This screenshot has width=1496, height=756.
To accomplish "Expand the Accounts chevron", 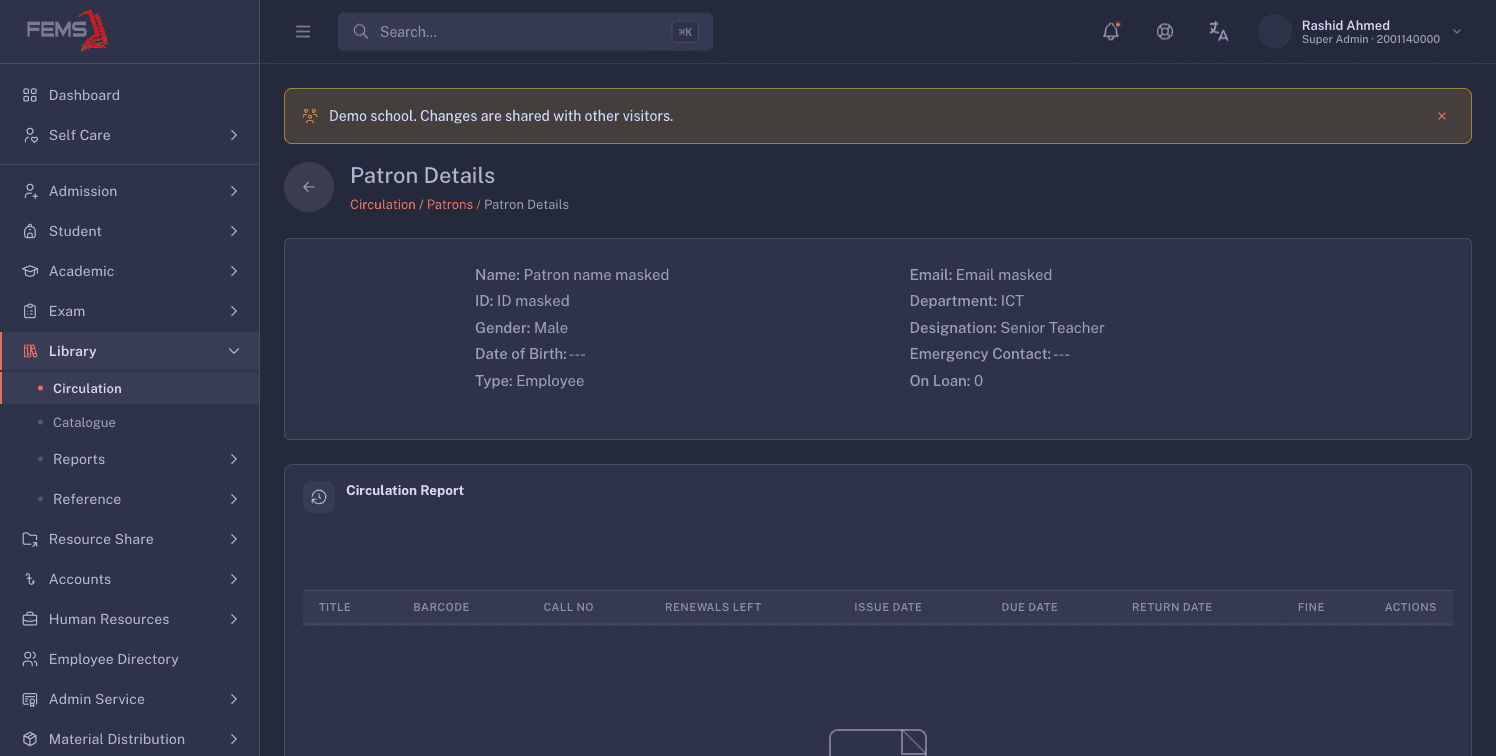I will 234,579.
